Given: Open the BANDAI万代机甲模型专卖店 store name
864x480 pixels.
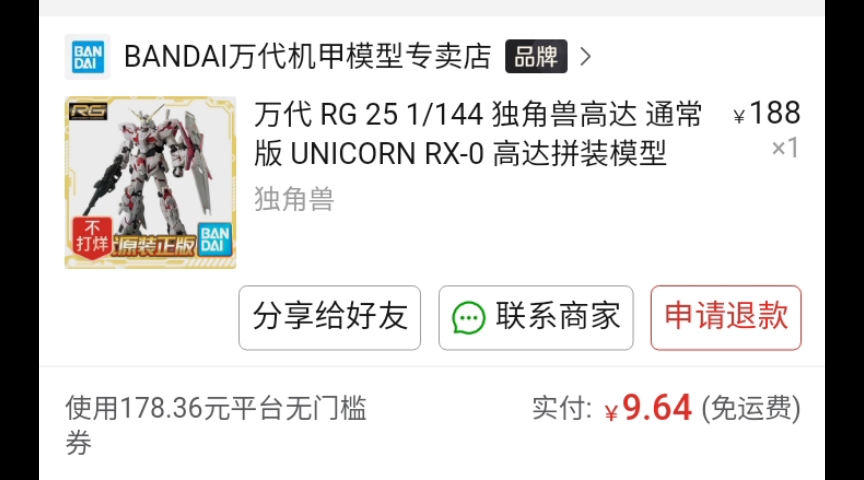Looking at the screenshot, I should point(307,56).
